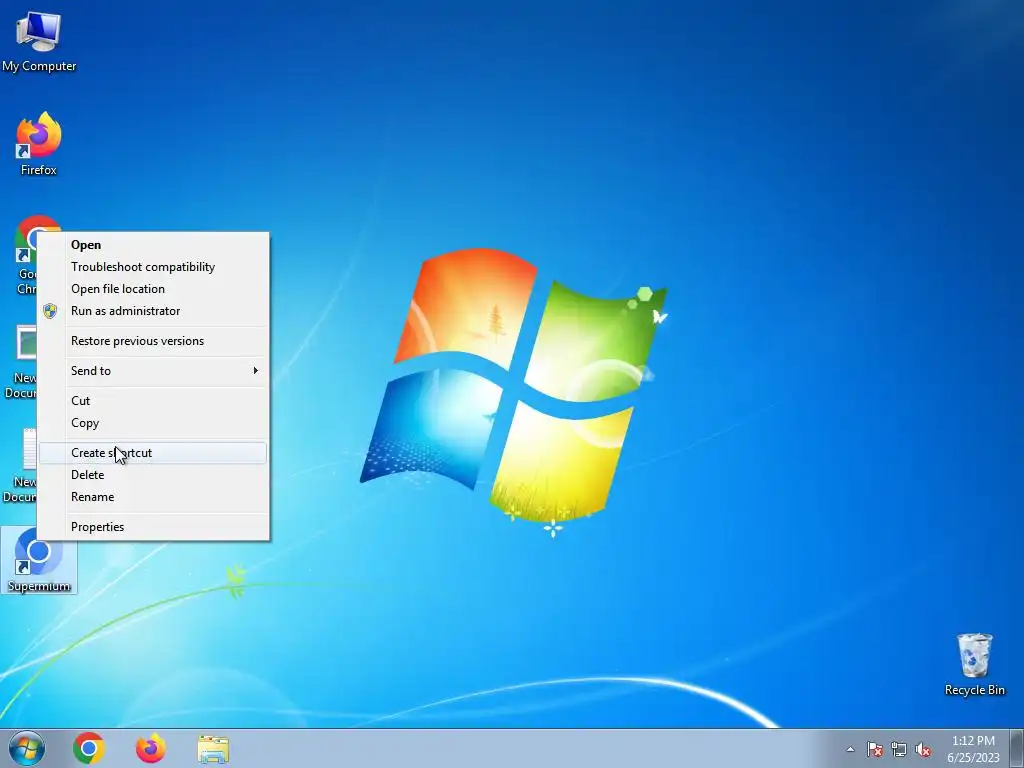
Task: Select the Recycle Bin icon
Action: (x=974, y=664)
